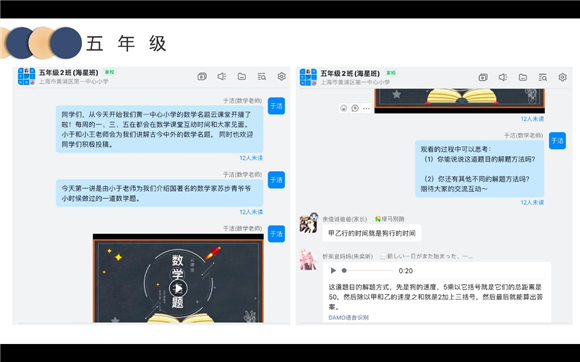Open 12人未读 under the 同学们 announcement message
This screenshot has height=362, width=580.
click(251, 158)
